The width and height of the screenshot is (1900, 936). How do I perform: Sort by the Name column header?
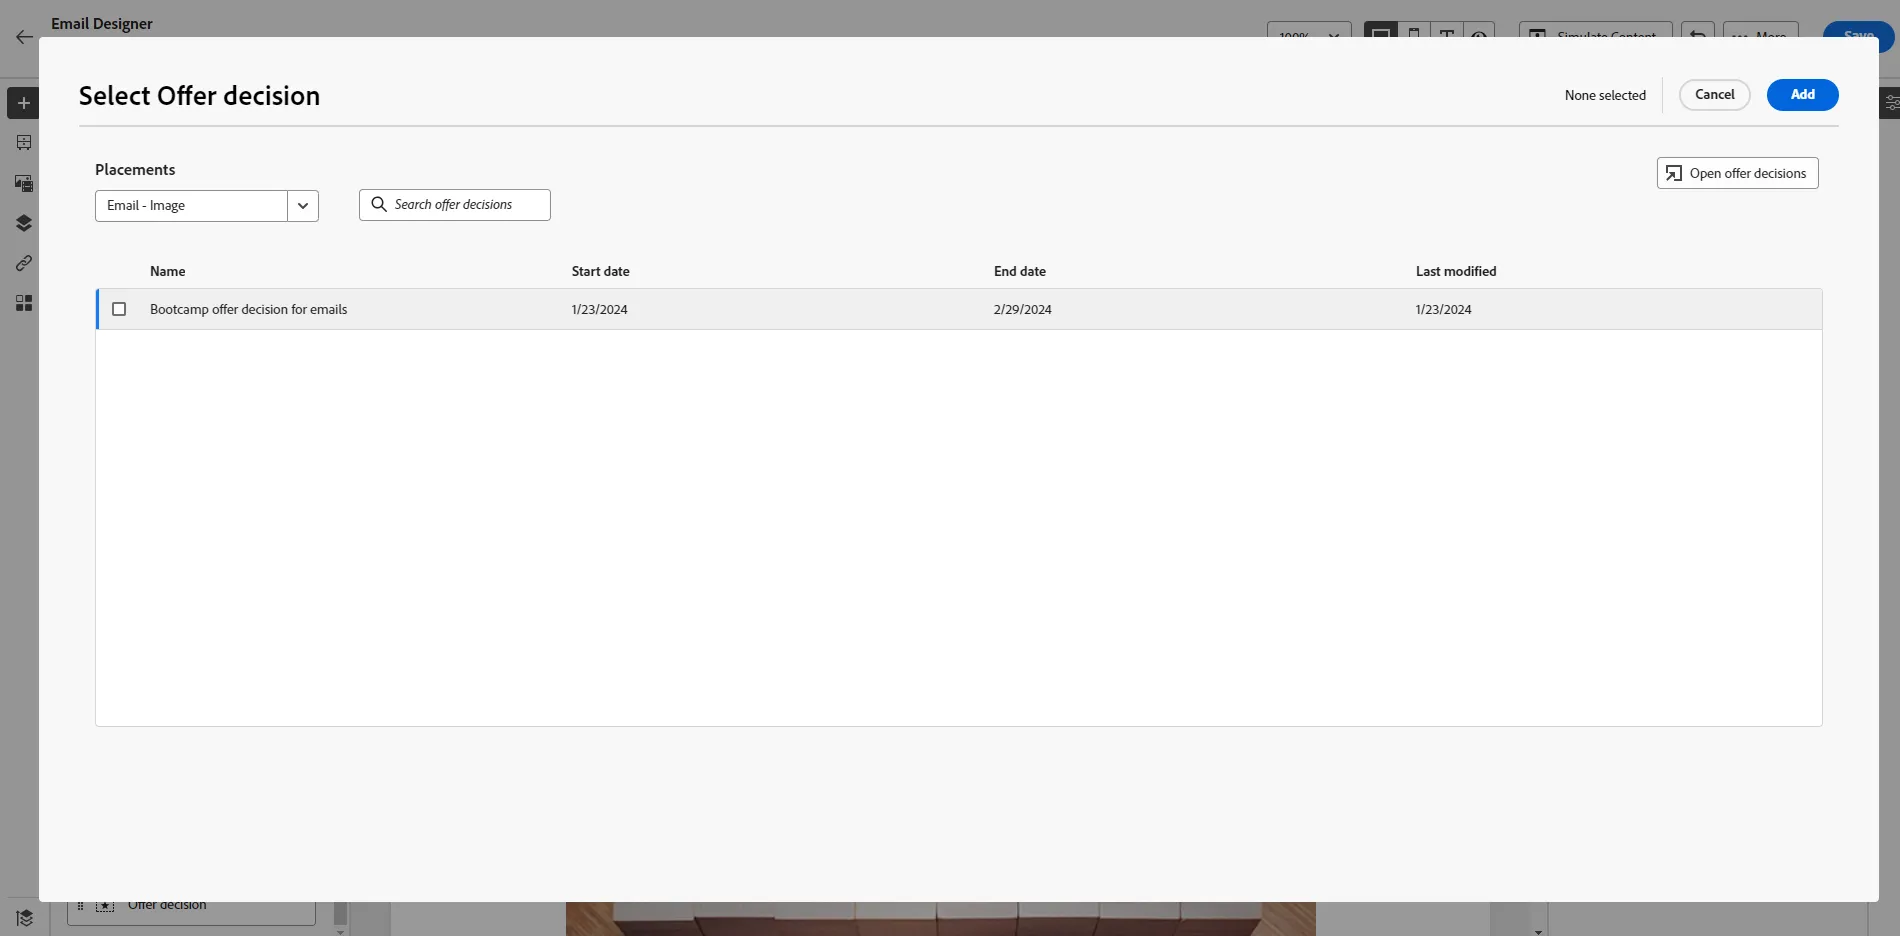[x=167, y=271]
